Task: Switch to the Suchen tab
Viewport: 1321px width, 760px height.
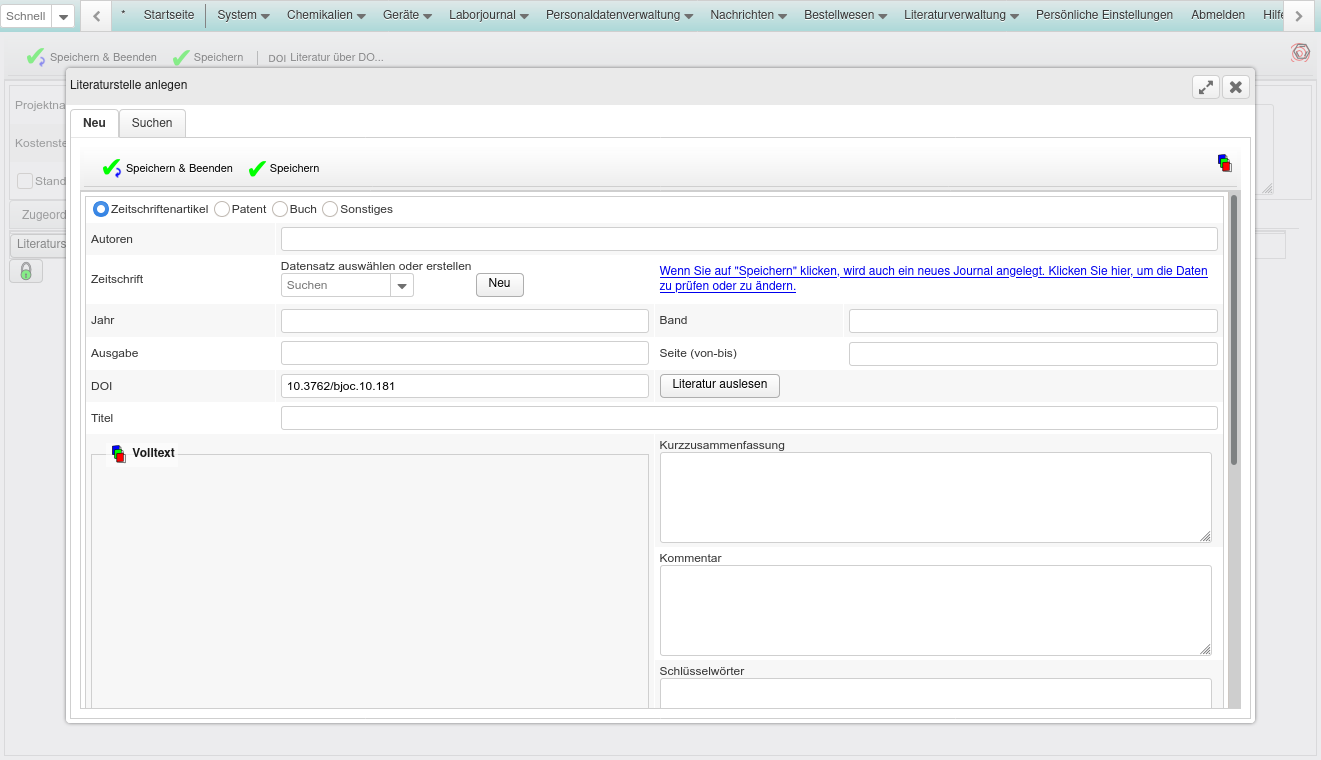Action: [x=152, y=123]
